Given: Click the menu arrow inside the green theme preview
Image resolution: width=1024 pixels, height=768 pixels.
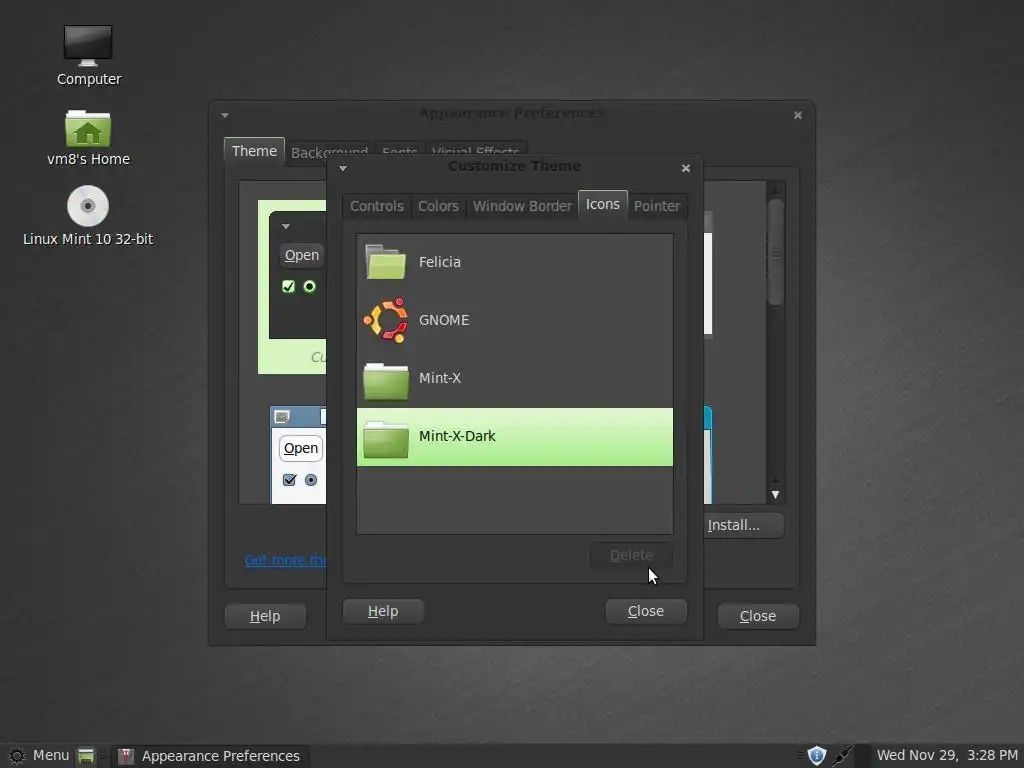Looking at the screenshot, I should (x=285, y=227).
